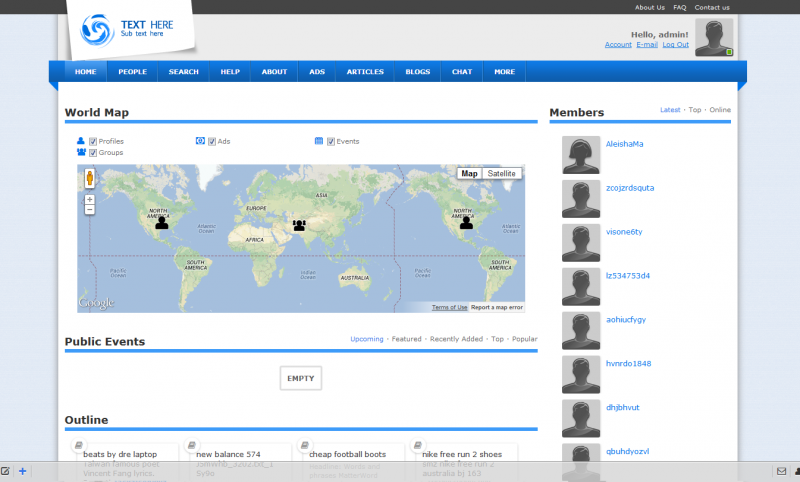The height and width of the screenshot is (482, 800).
Task: Open member zcojzrdsquta's profile link
Action: [x=630, y=188]
